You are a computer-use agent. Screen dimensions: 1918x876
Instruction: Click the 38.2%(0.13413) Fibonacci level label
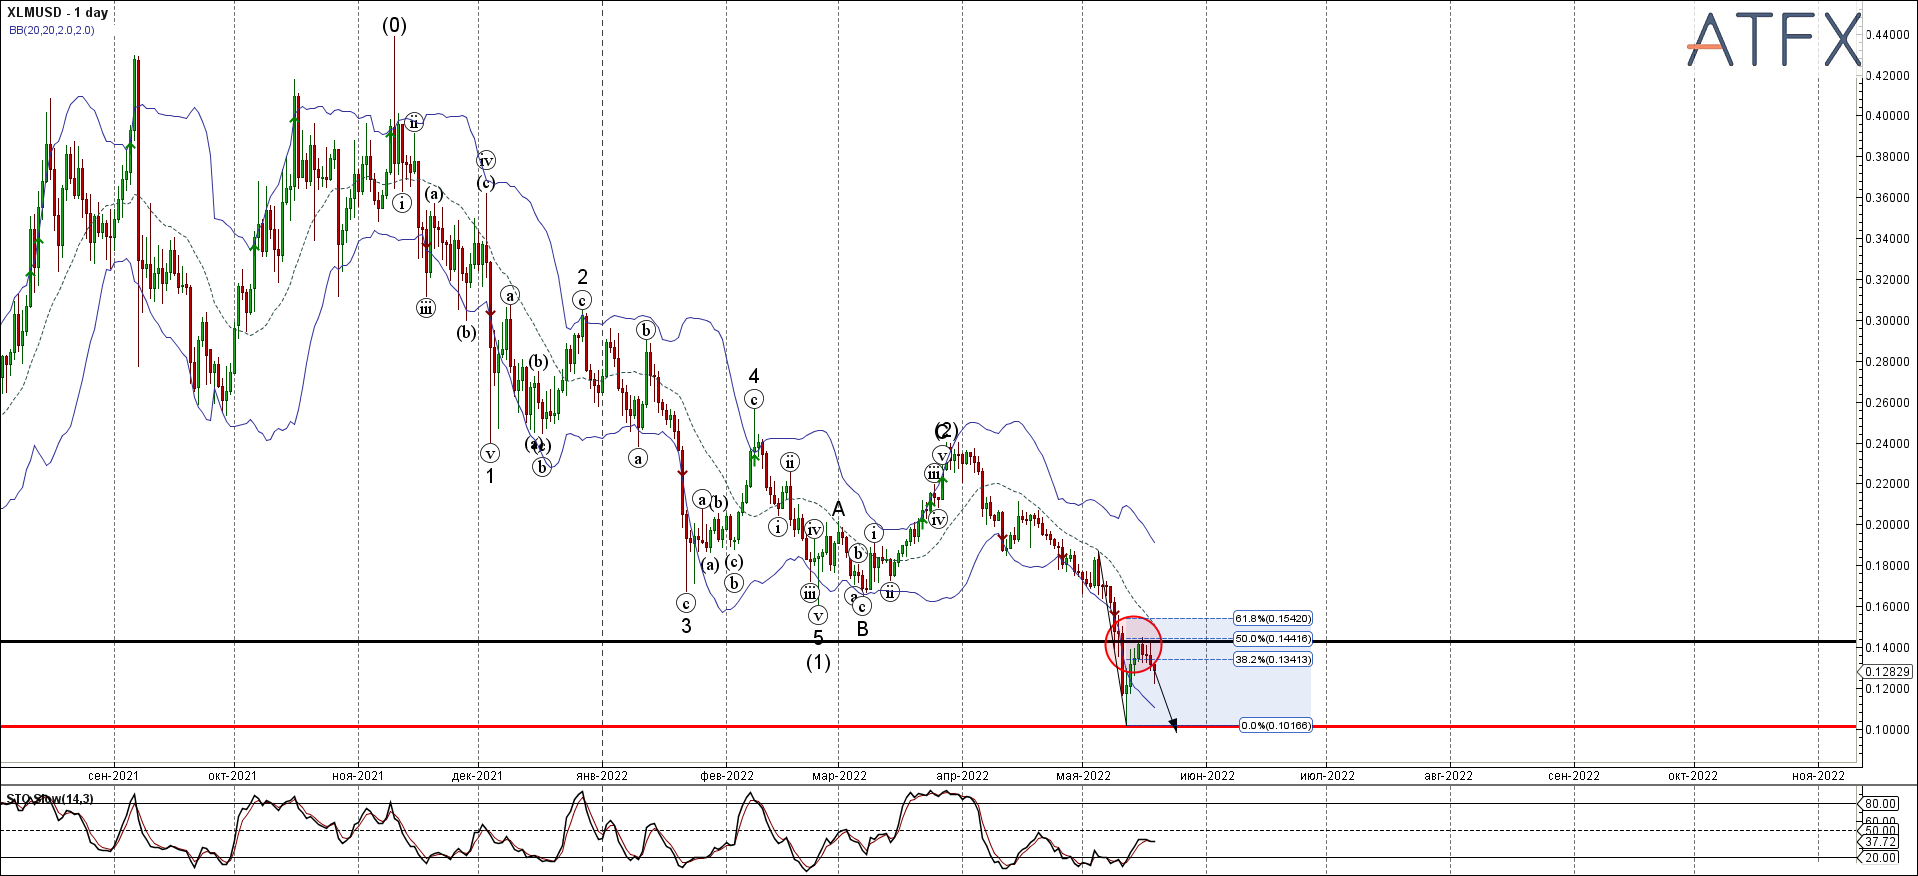pos(1273,660)
